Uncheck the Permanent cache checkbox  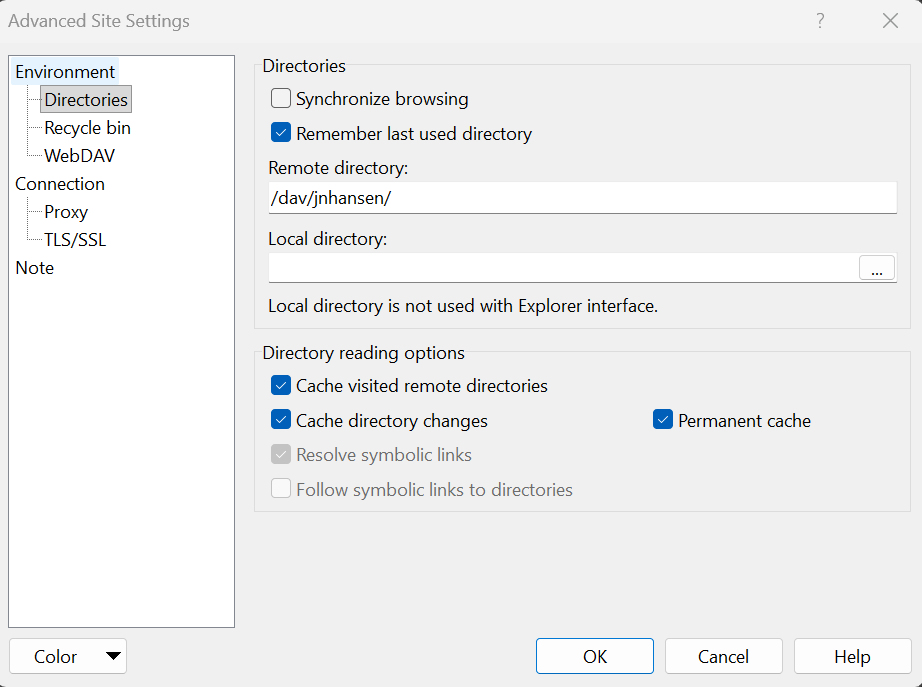[x=663, y=421]
